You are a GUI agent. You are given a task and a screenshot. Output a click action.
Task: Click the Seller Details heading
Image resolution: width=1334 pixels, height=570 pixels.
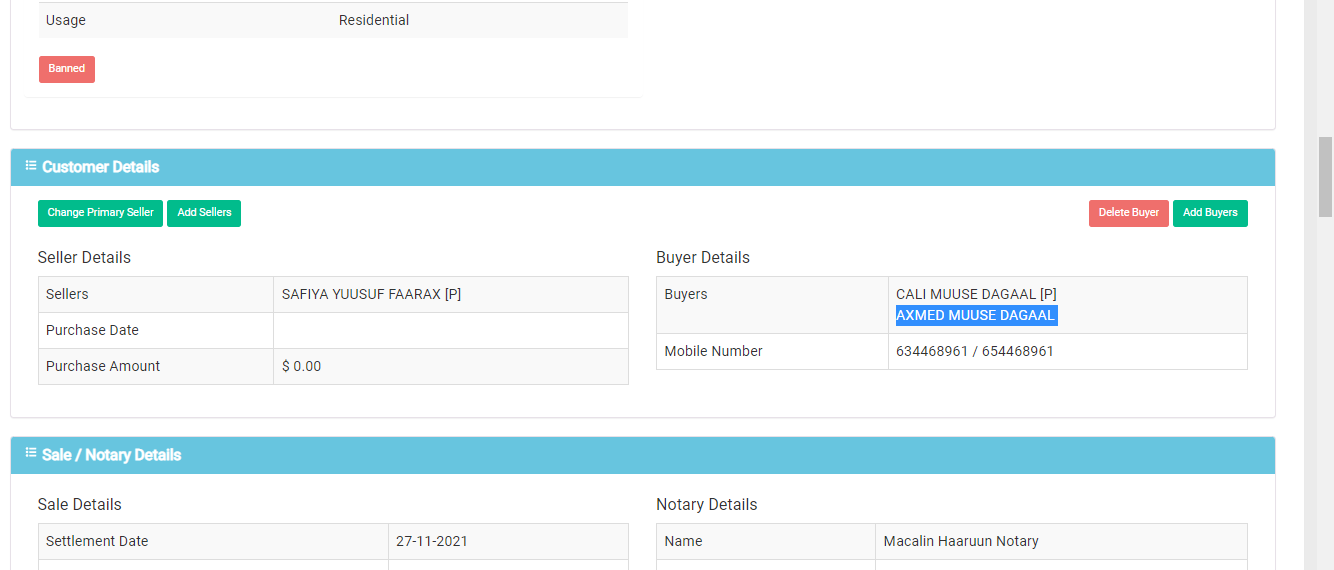84,257
